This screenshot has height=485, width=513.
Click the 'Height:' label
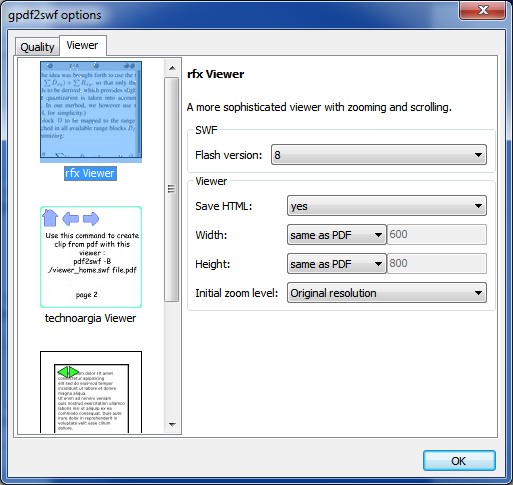(213, 264)
